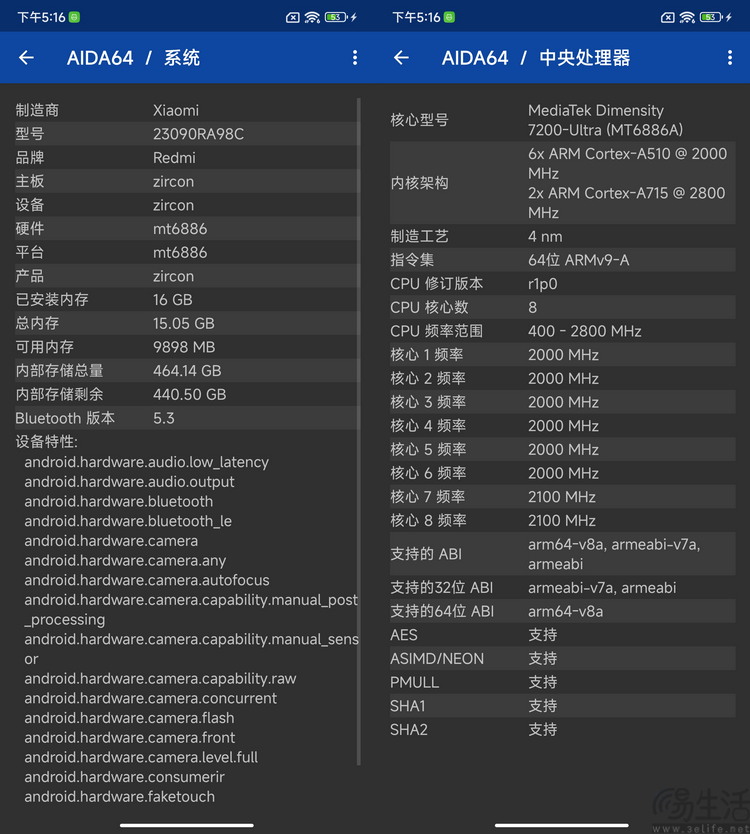Select frequency range 400 - 2800 MHz
The width and height of the screenshot is (750, 834).
[585, 331]
